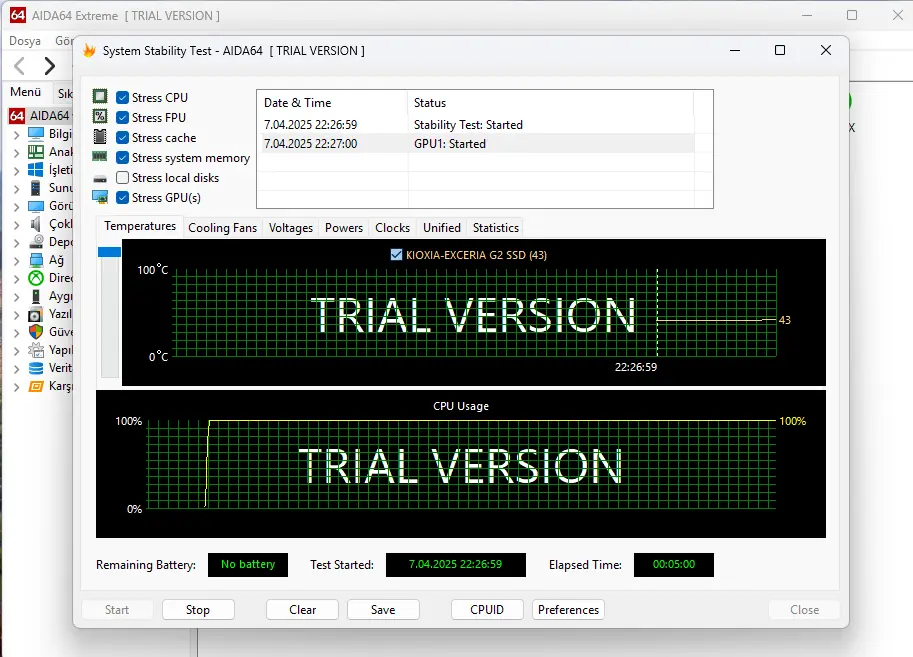
Task: Select the 'GPU1: Started' log row
Action: click(x=476, y=144)
